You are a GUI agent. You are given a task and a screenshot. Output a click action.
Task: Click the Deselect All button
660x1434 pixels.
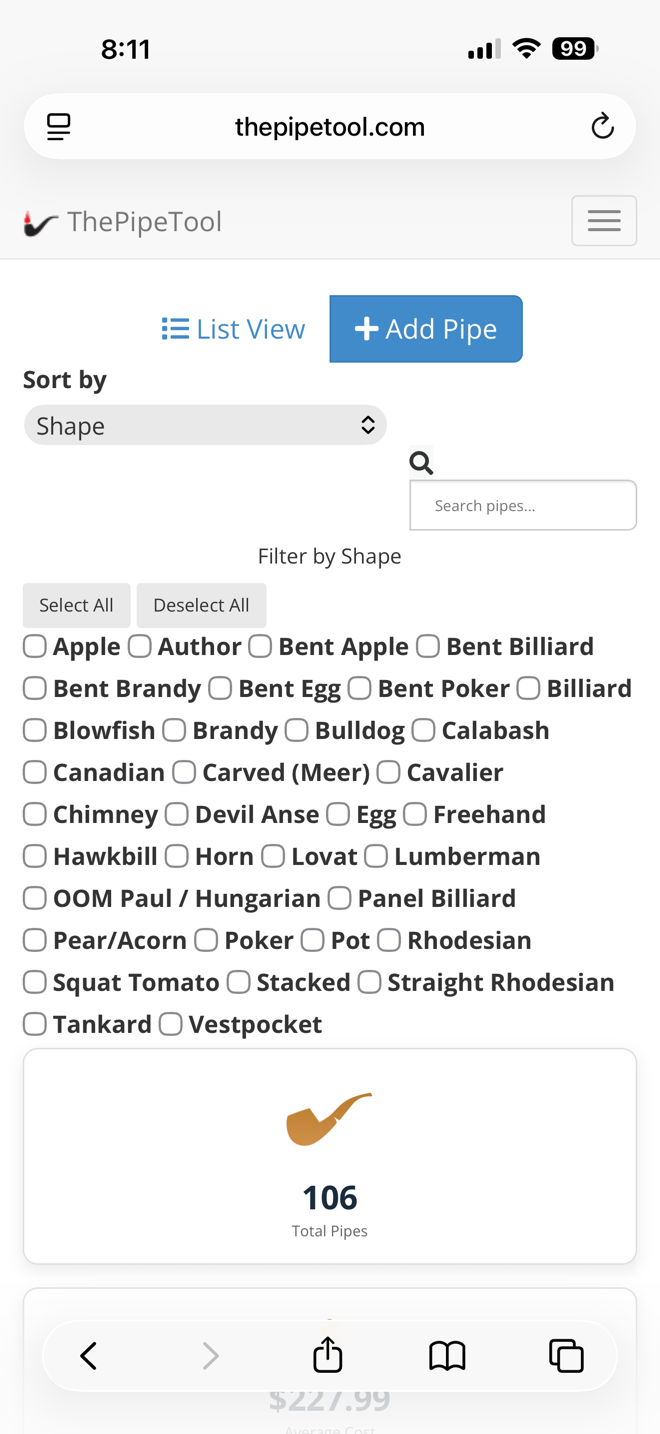click(x=201, y=605)
